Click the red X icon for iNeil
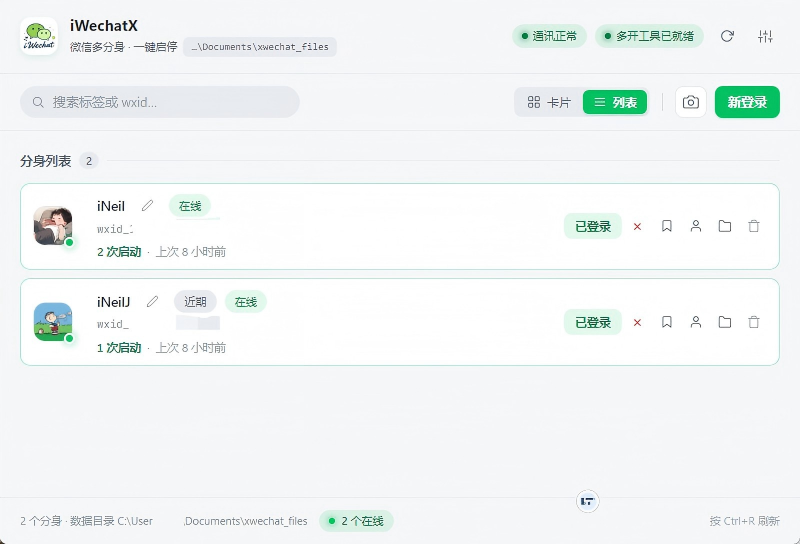This screenshot has height=544, width=800. point(637,227)
